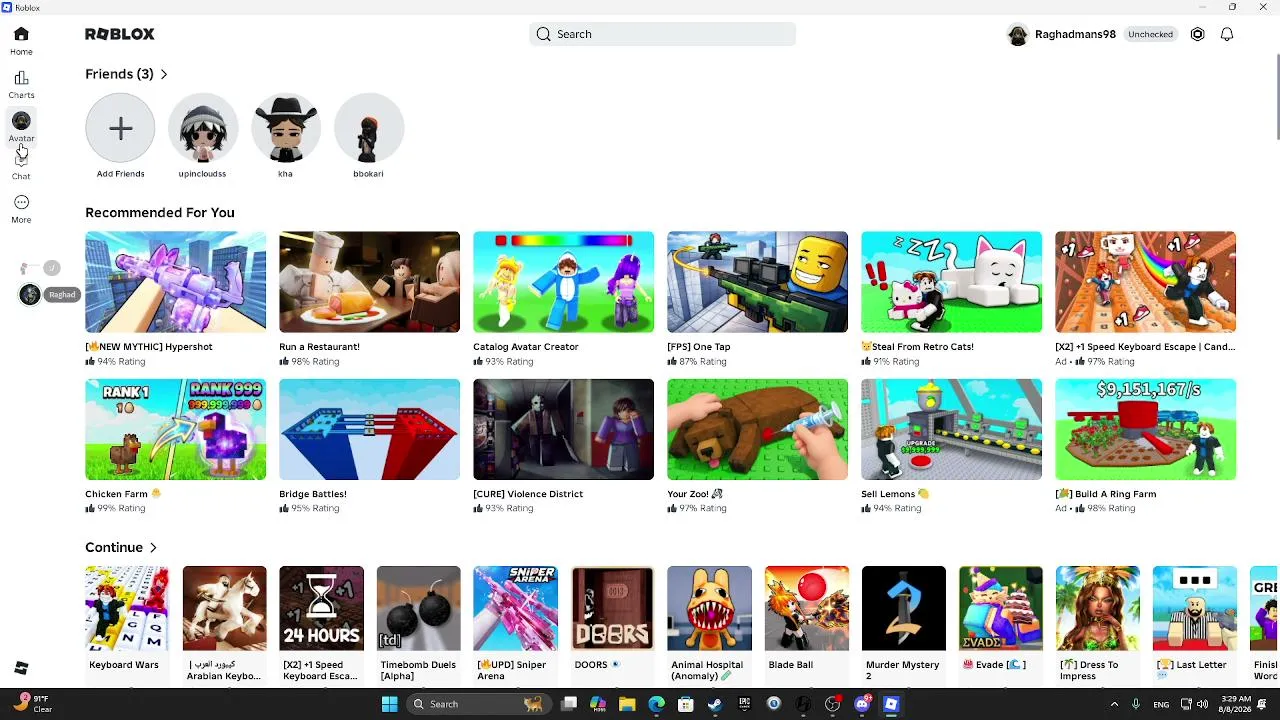Open +1 Speed Keyboard Escape ad thumbnail
Screen dimensions: 1280x720
(x=1145, y=282)
